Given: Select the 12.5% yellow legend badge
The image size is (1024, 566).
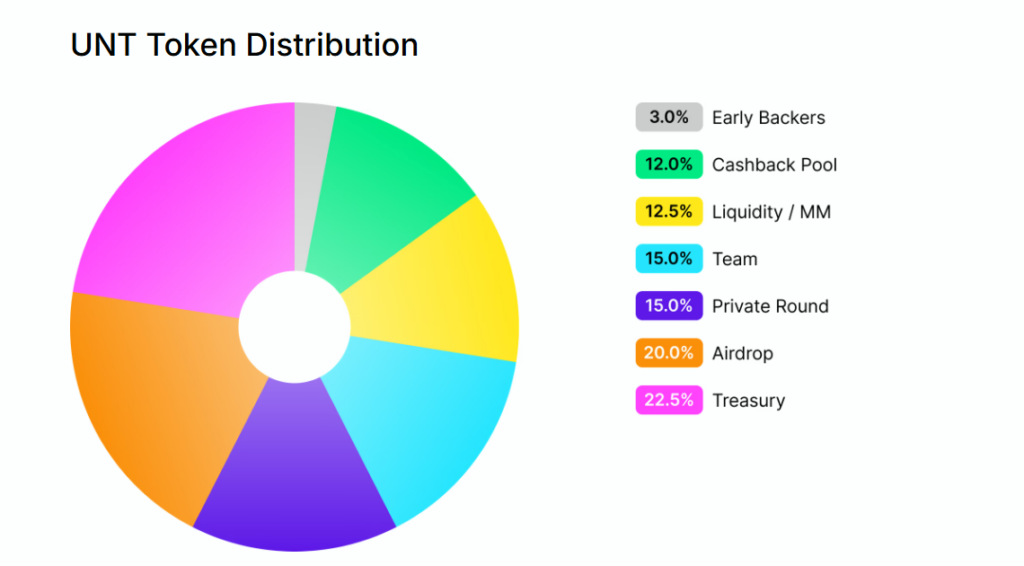Looking at the screenshot, I should (669, 211).
